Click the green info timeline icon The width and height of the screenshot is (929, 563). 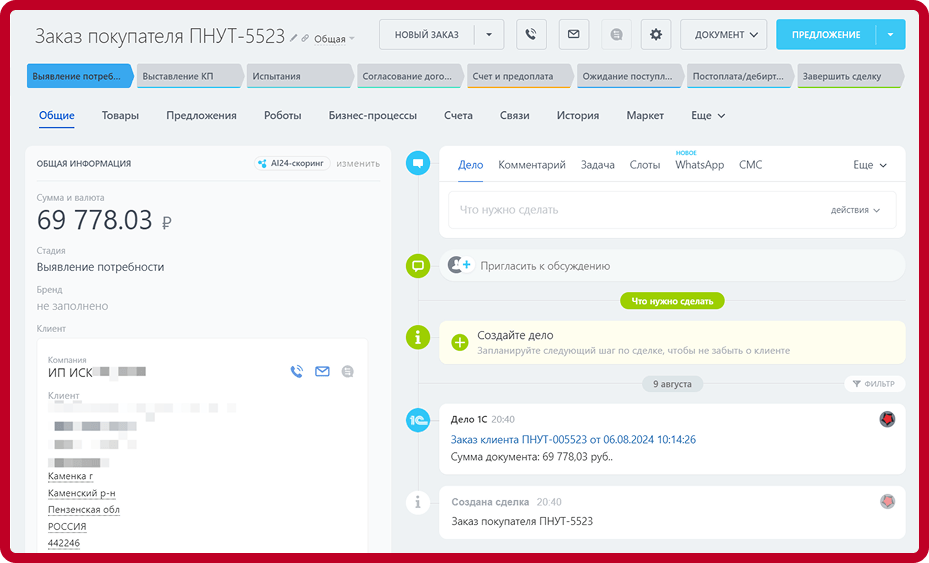coord(418,337)
